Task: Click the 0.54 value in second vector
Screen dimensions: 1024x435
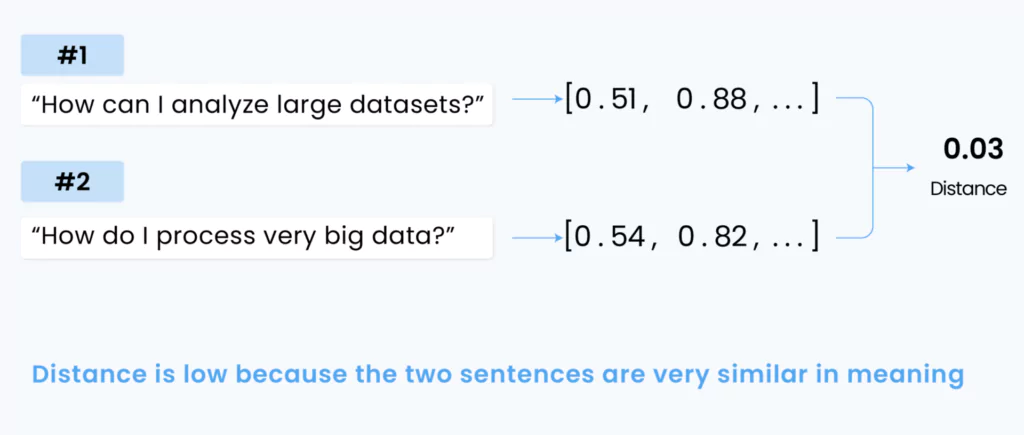Action: click(613, 238)
